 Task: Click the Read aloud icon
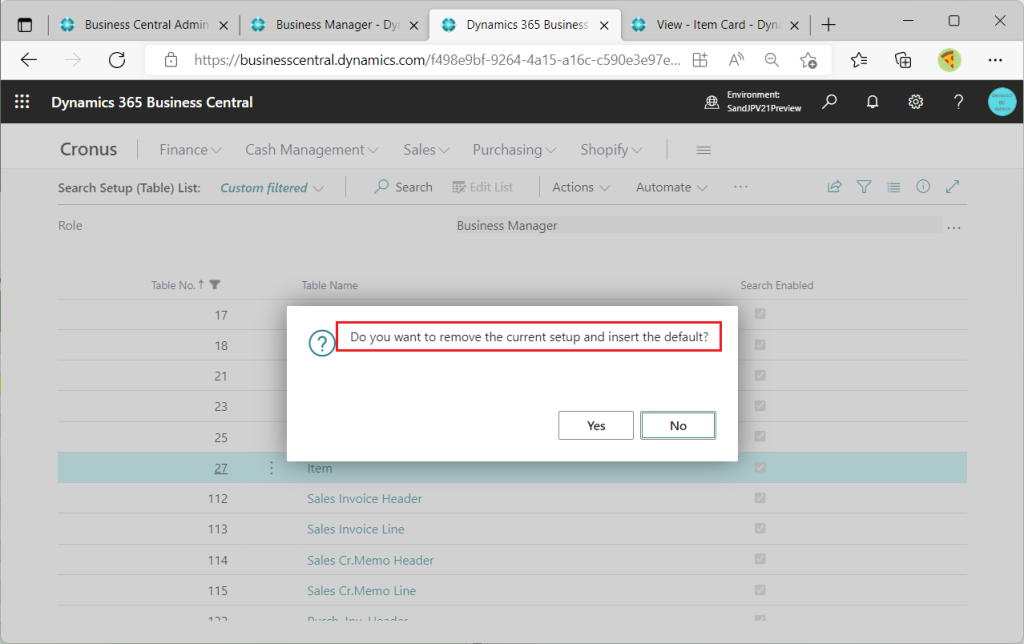click(x=736, y=60)
